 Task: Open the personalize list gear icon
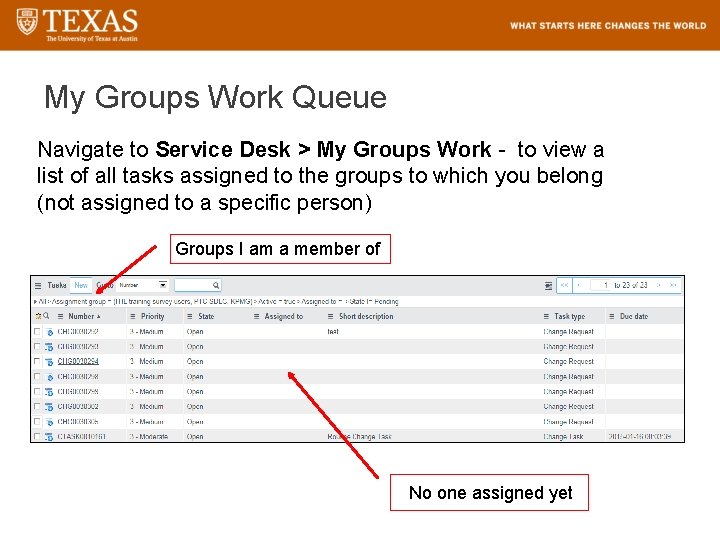tap(39, 316)
